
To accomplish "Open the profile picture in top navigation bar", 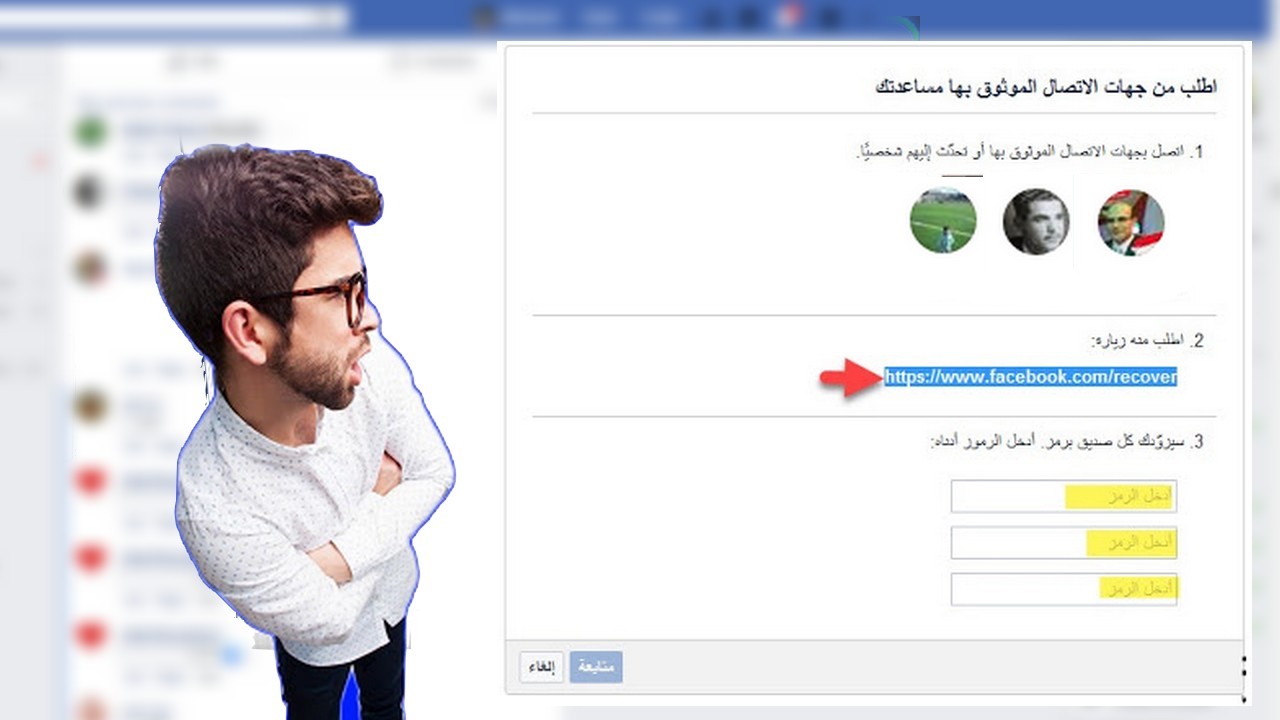I will [485, 17].
